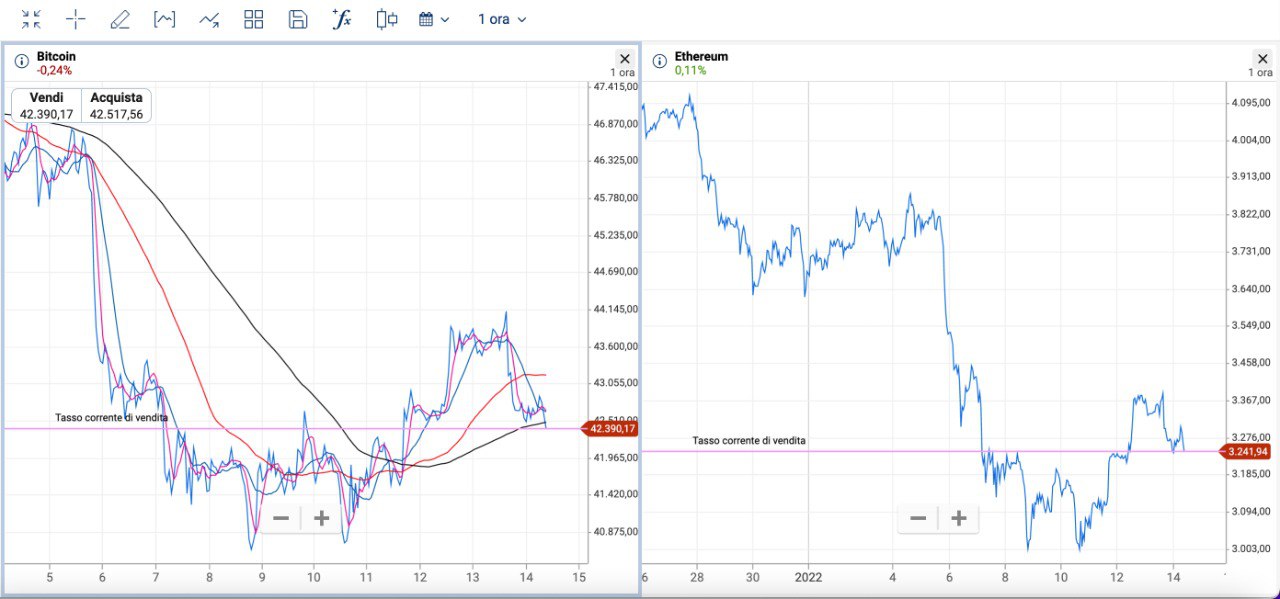Click 'Tasso corrente di vendita' on Ethereum chart
The image size is (1280, 599).
coord(749,440)
